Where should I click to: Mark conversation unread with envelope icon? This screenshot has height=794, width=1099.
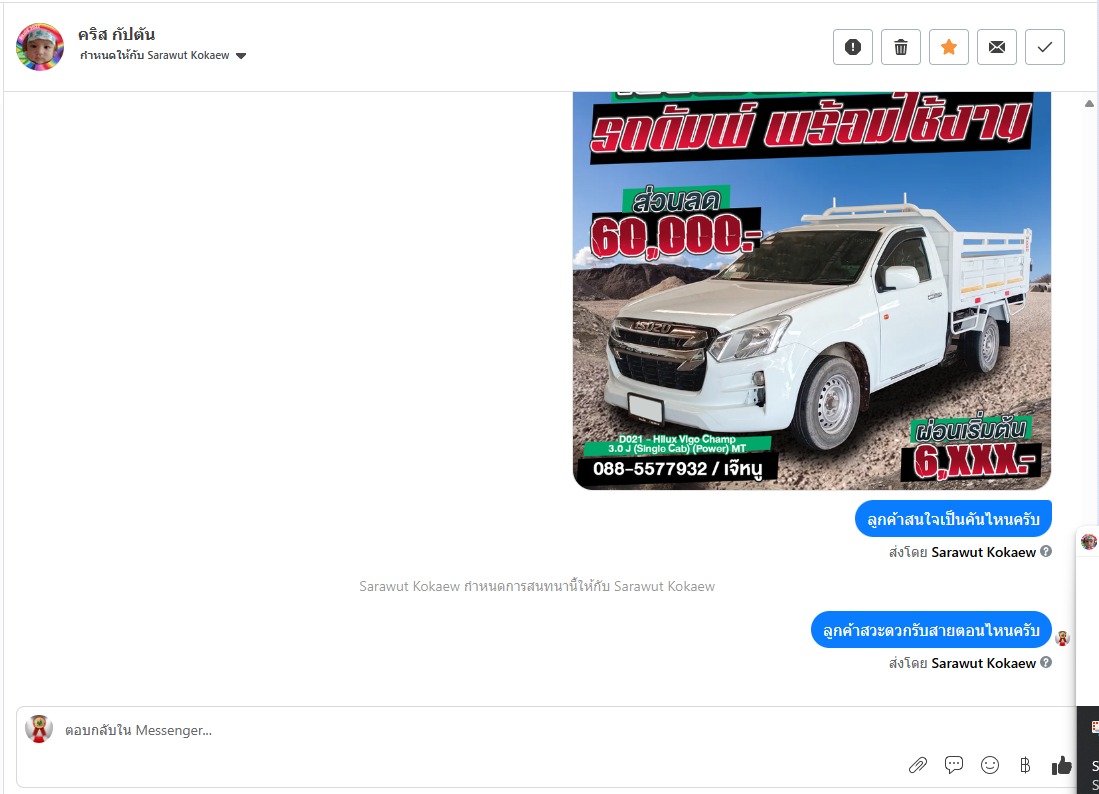click(x=997, y=47)
